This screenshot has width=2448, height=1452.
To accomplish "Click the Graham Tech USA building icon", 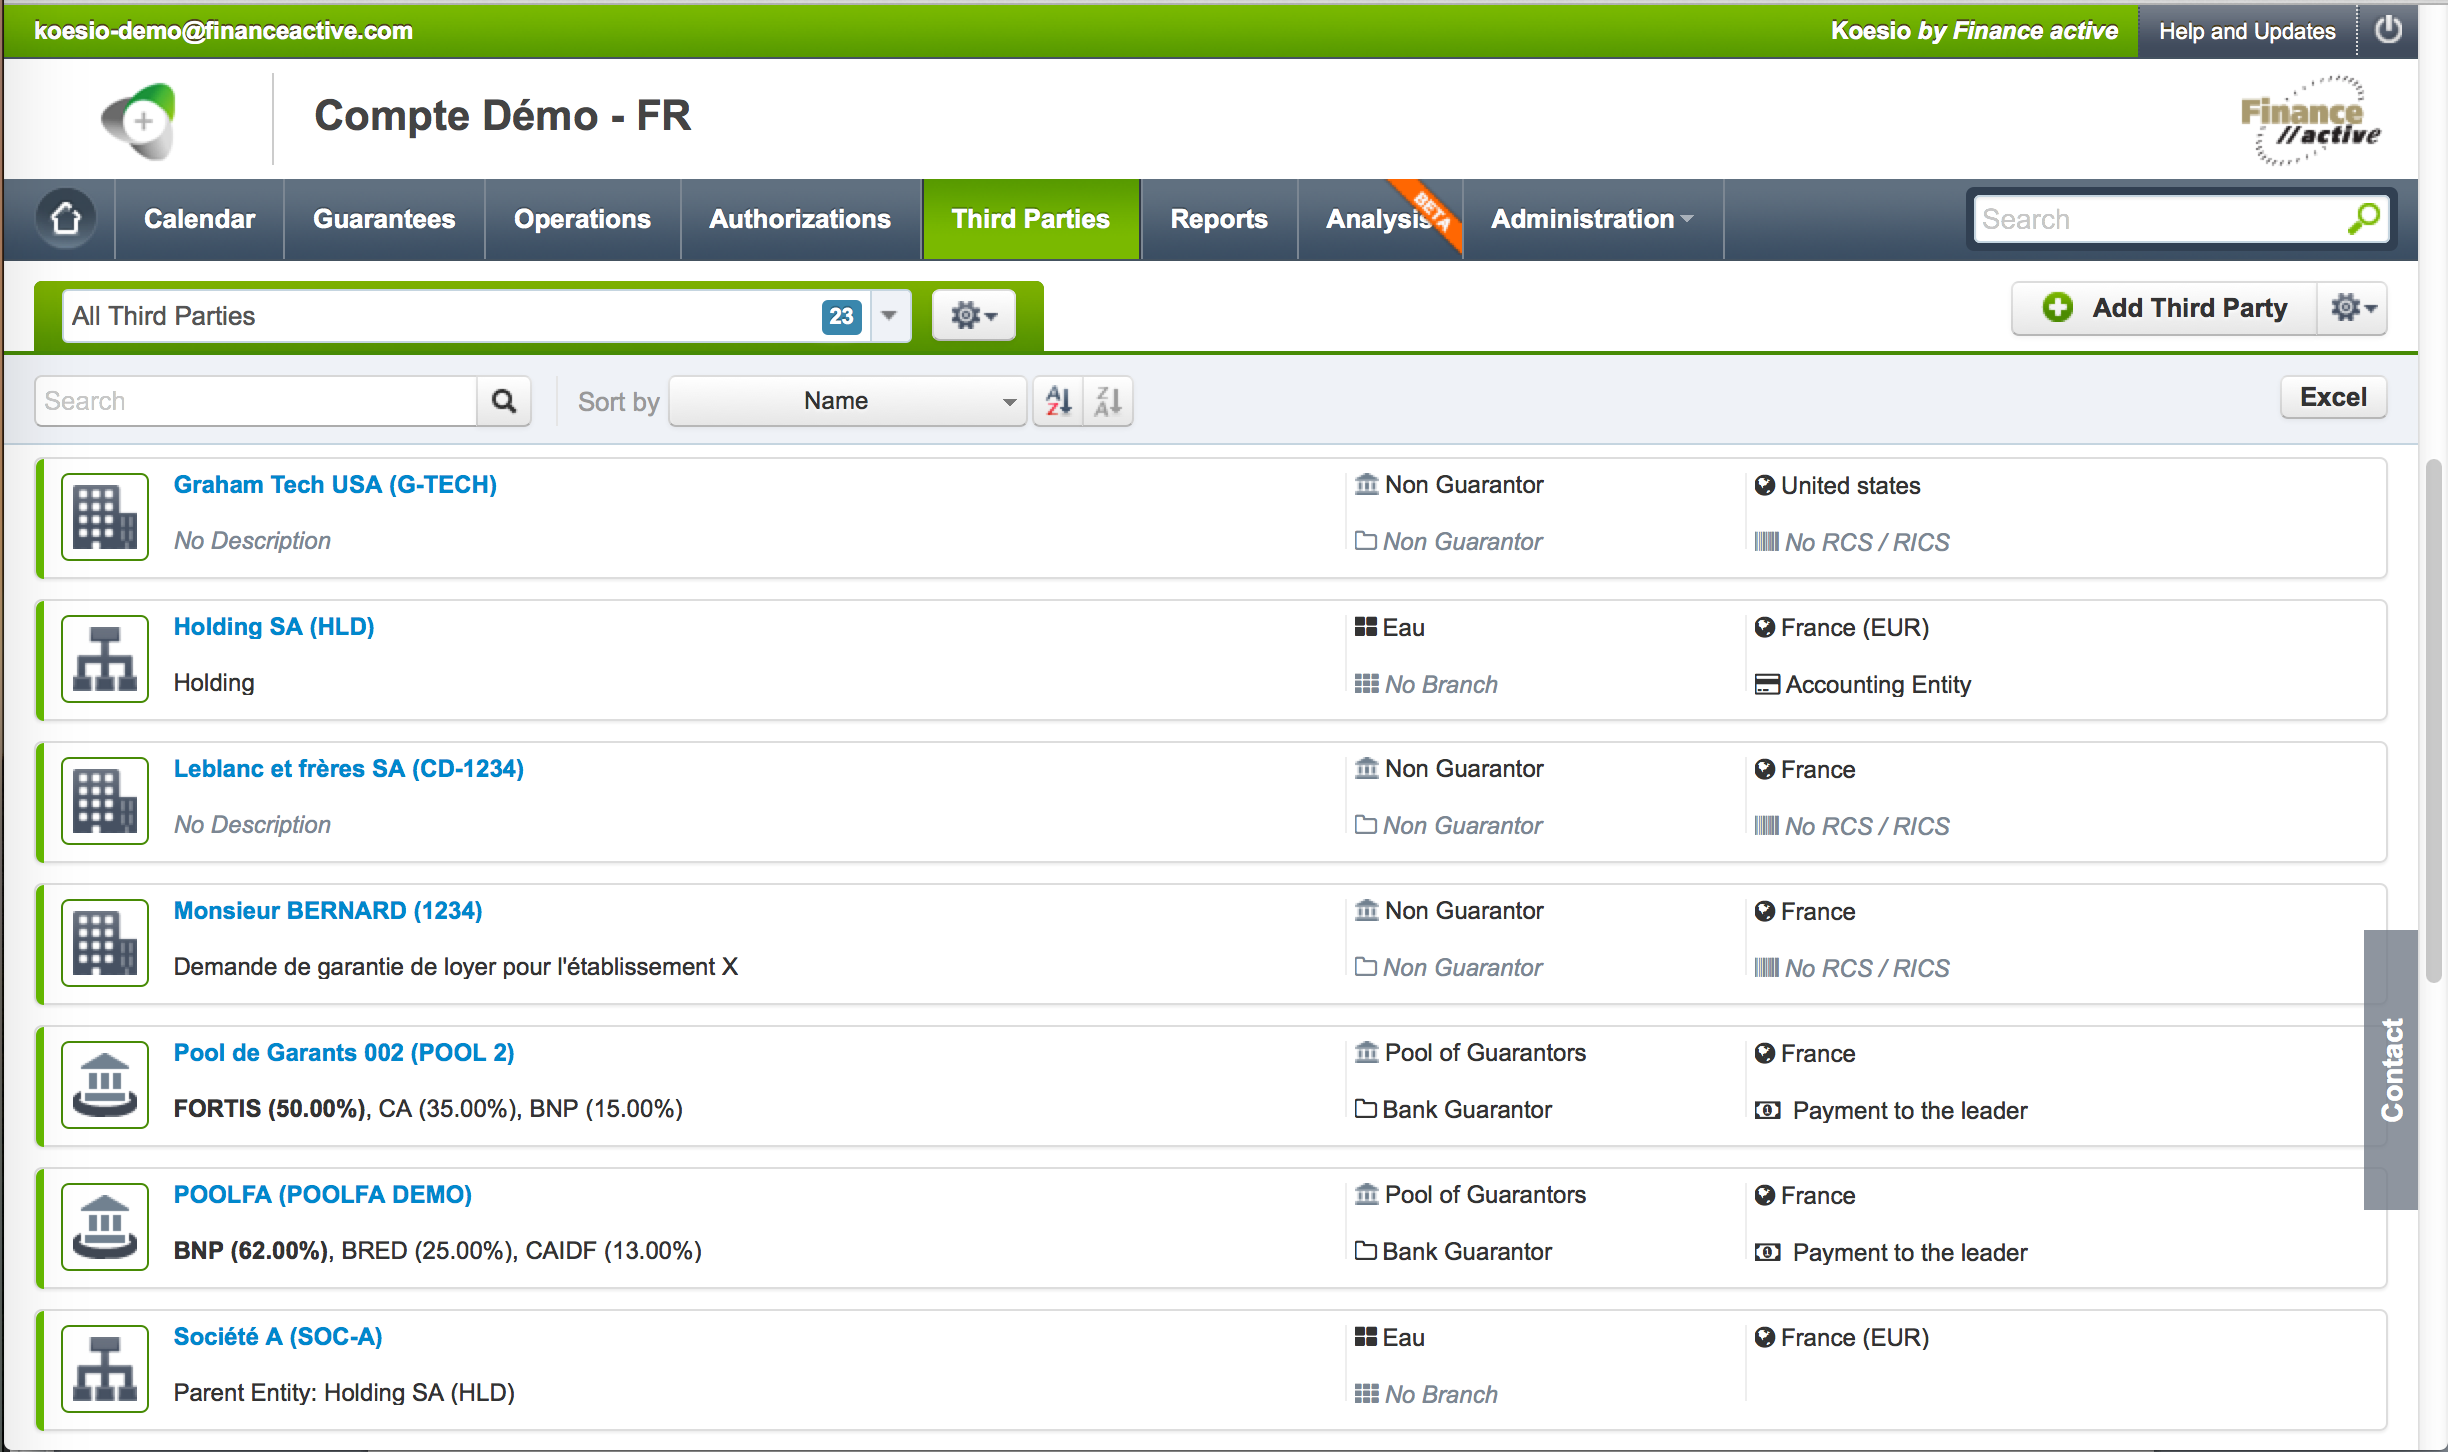I will [105, 517].
